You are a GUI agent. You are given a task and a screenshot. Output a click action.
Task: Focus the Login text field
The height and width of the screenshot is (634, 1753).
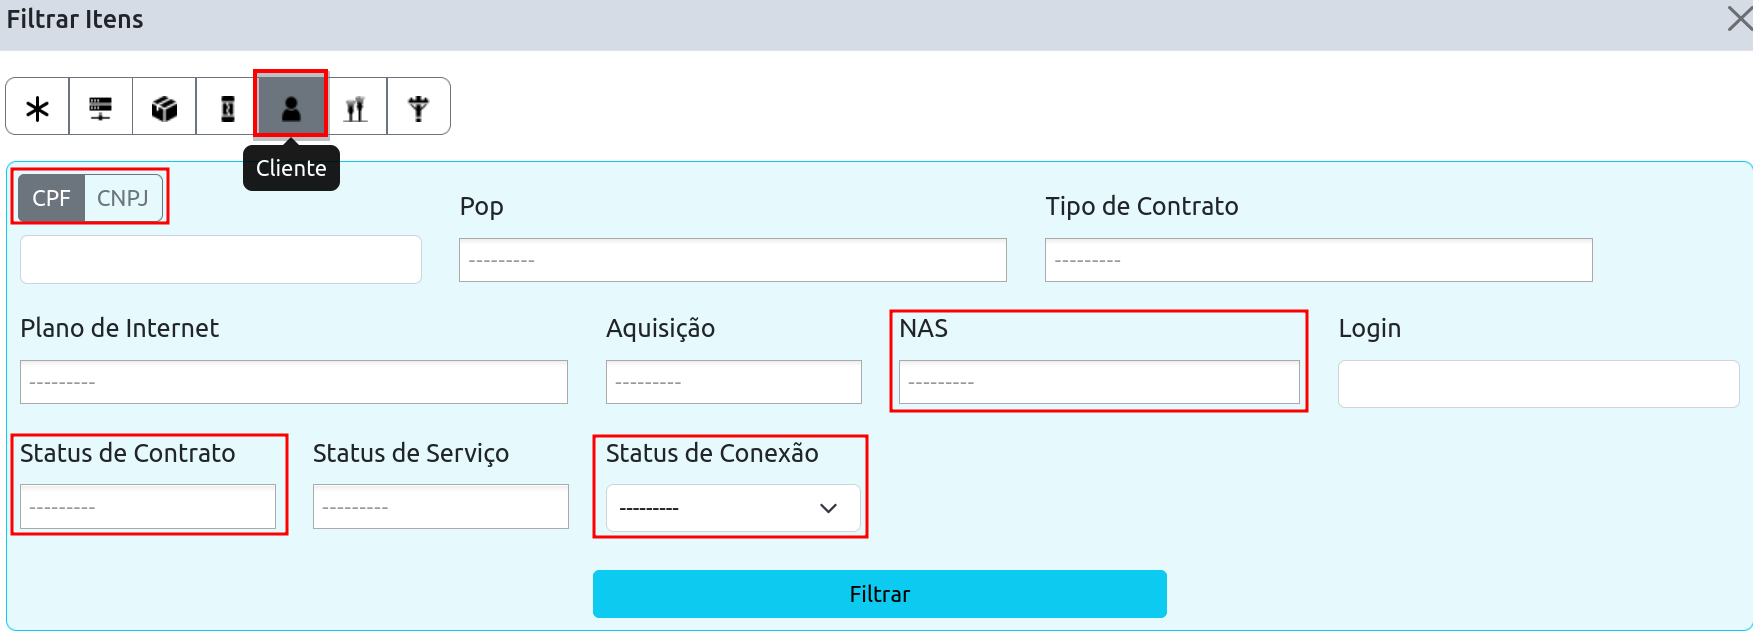[x=1538, y=384]
